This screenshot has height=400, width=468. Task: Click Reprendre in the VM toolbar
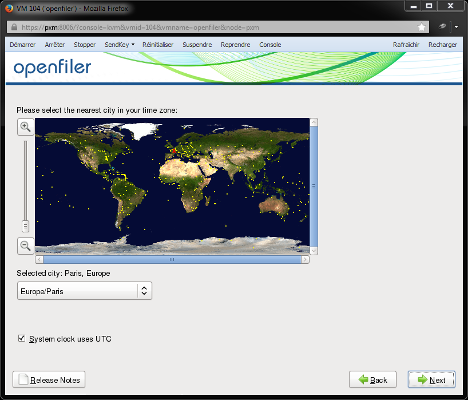coord(235,45)
